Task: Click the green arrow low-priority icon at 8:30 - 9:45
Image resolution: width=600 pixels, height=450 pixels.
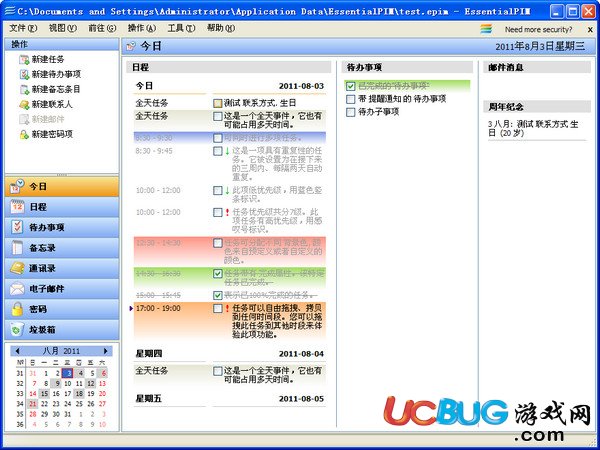Action: click(x=227, y=151)
